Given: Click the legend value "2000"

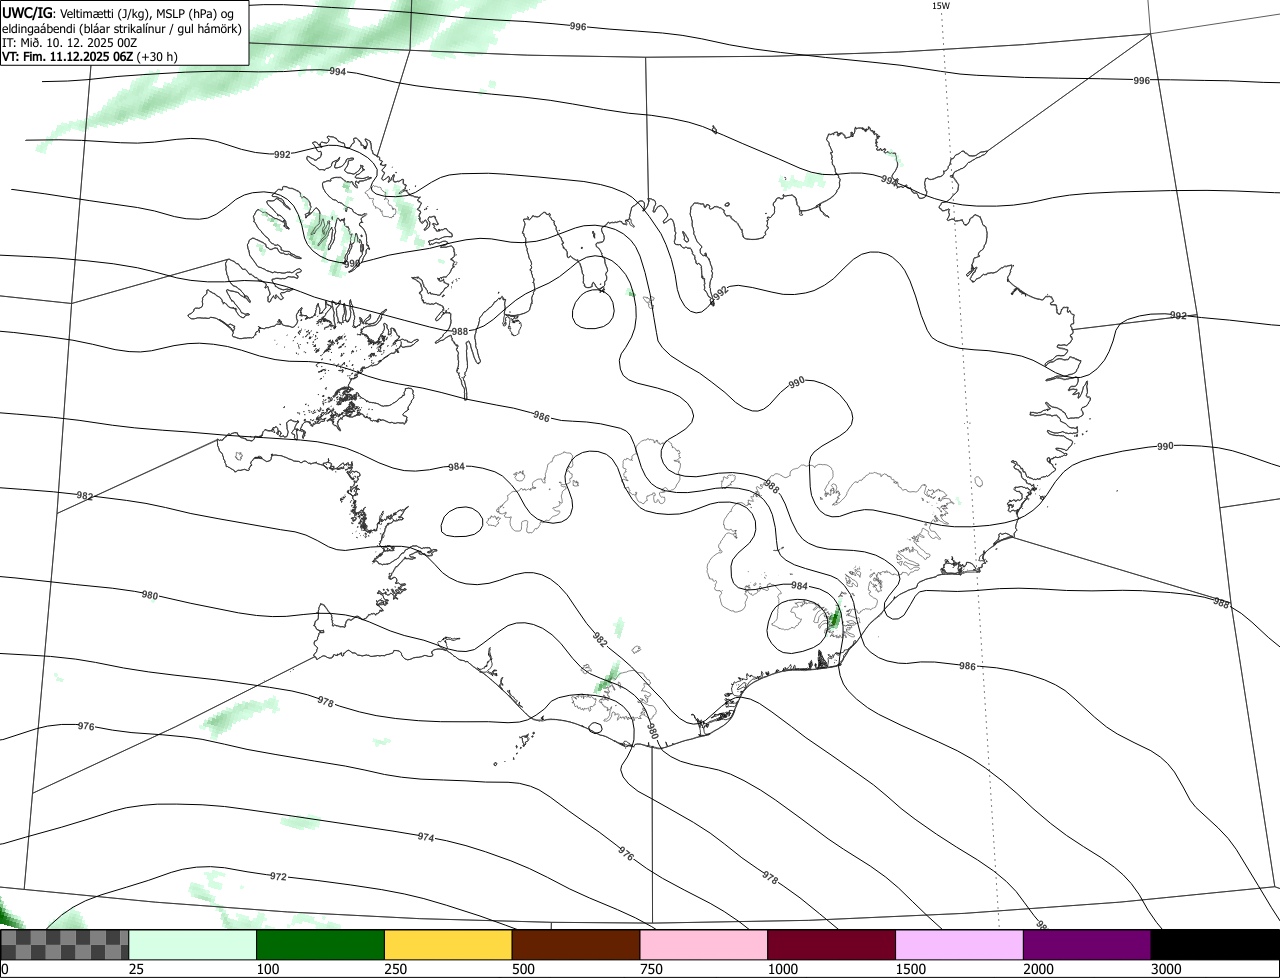Looking at the screenshot, I should (1038, 970).
